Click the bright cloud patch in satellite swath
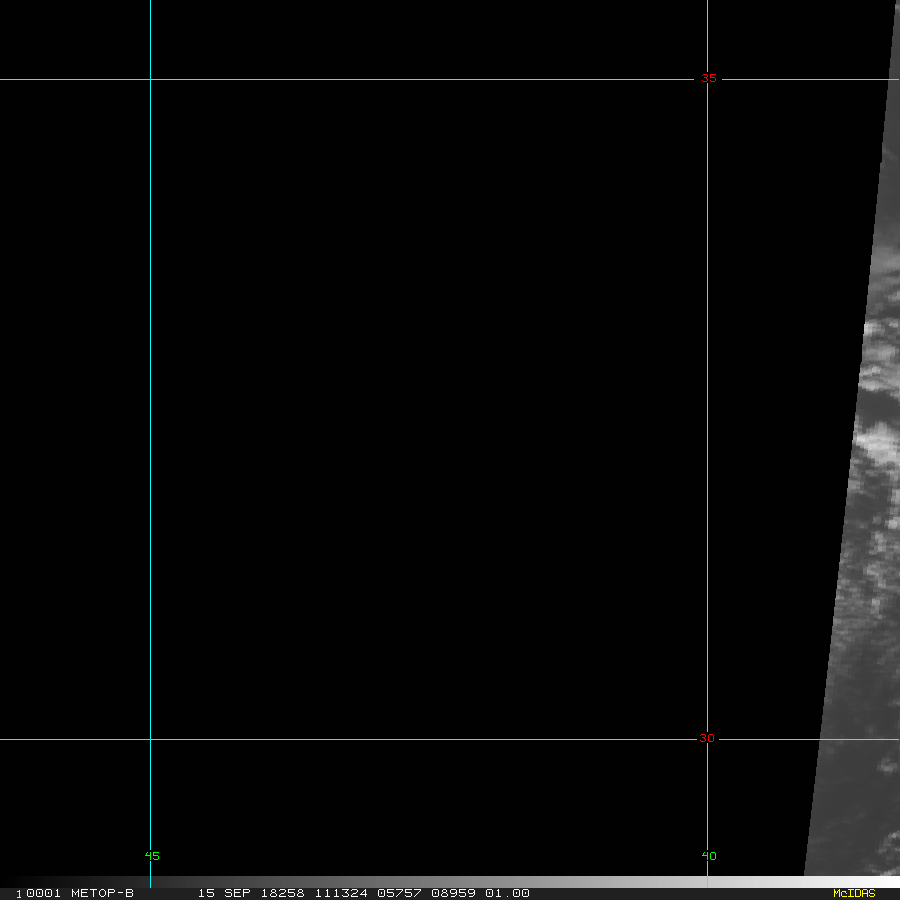 [x=875, y=445]
